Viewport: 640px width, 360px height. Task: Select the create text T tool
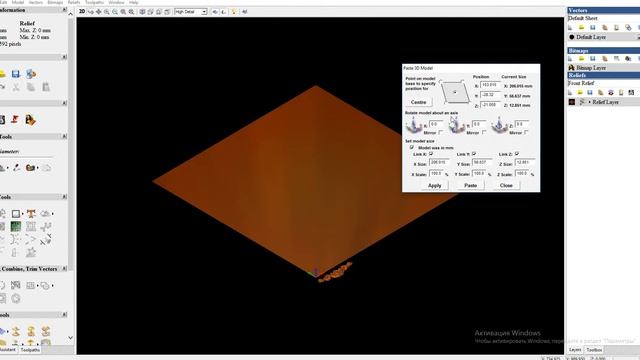click(x=31, y=213)
